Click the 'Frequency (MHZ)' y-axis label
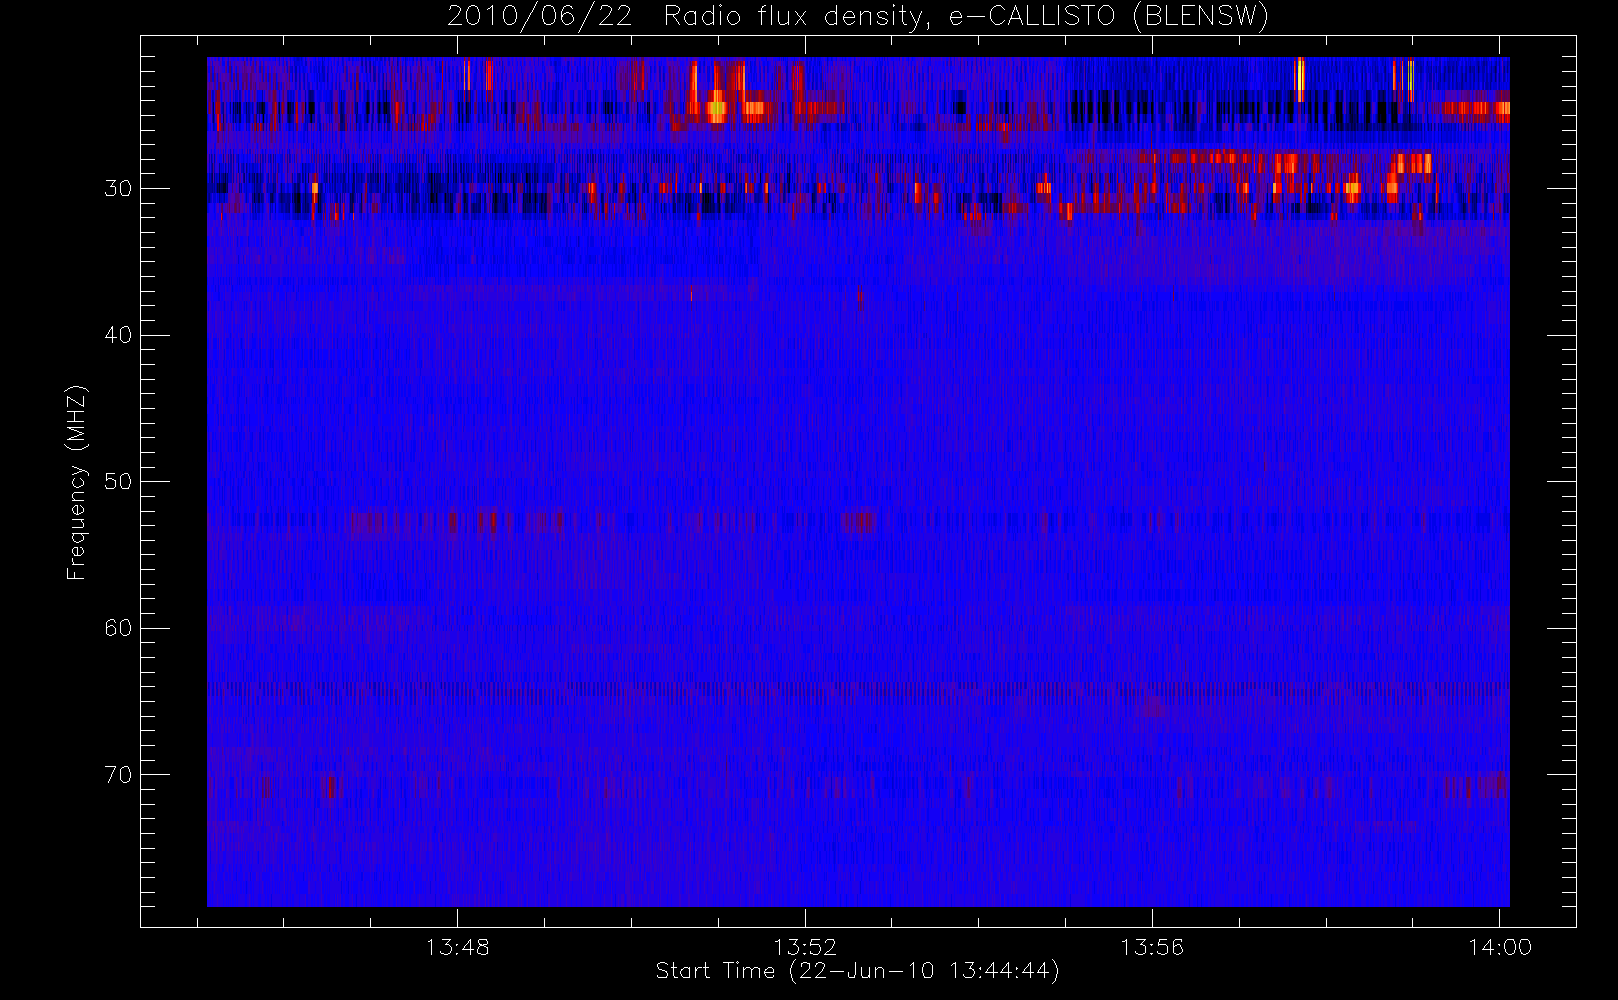Screen dimensions: 1618x1000 pyautogui.click(x=77, y=482)
